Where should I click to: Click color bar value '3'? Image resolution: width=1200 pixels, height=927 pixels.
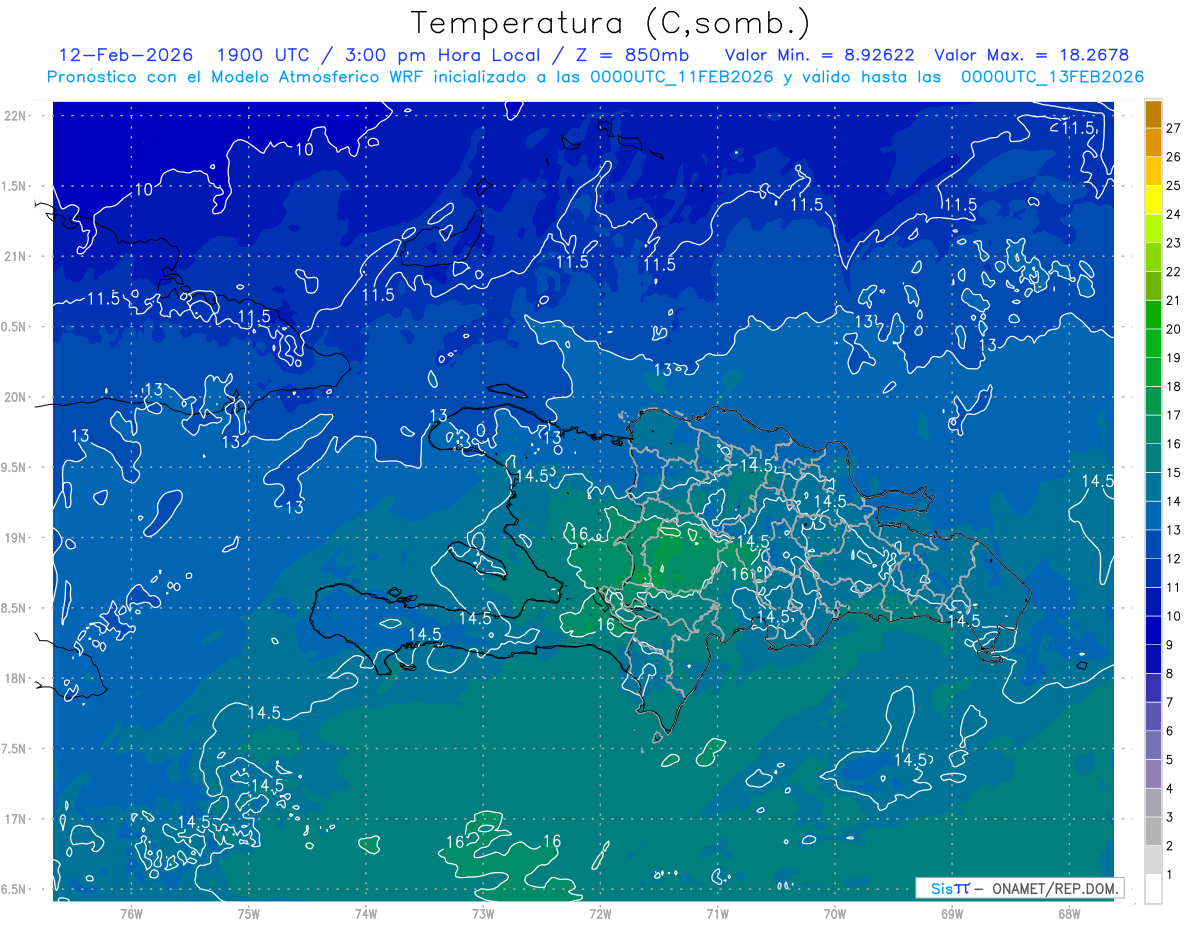point(1170,817)
